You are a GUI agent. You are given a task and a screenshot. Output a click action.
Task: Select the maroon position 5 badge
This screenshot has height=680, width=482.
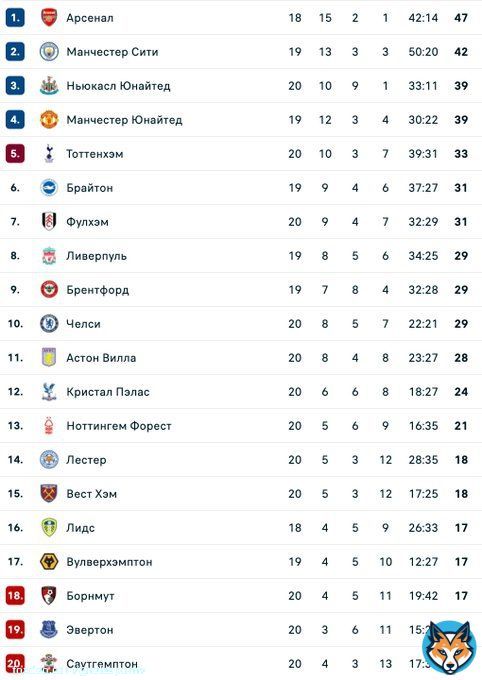(15, 154)
